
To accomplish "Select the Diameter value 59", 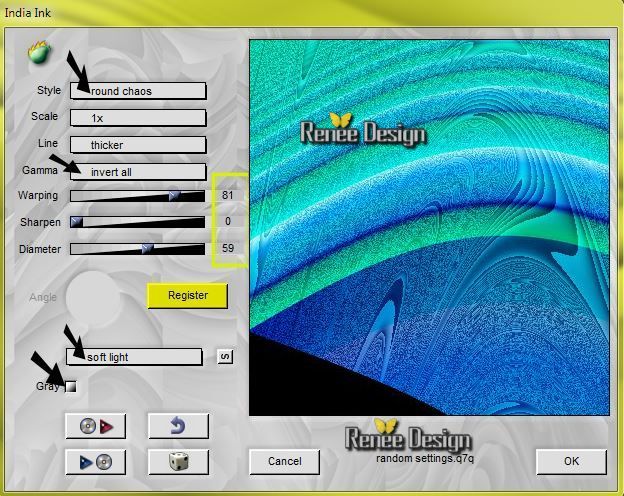I will [228, 248].
